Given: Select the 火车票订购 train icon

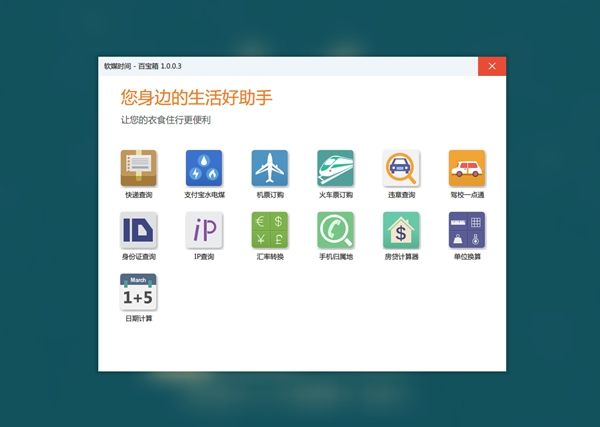Looking at the screenshot, I should click(x=336, y=168).
